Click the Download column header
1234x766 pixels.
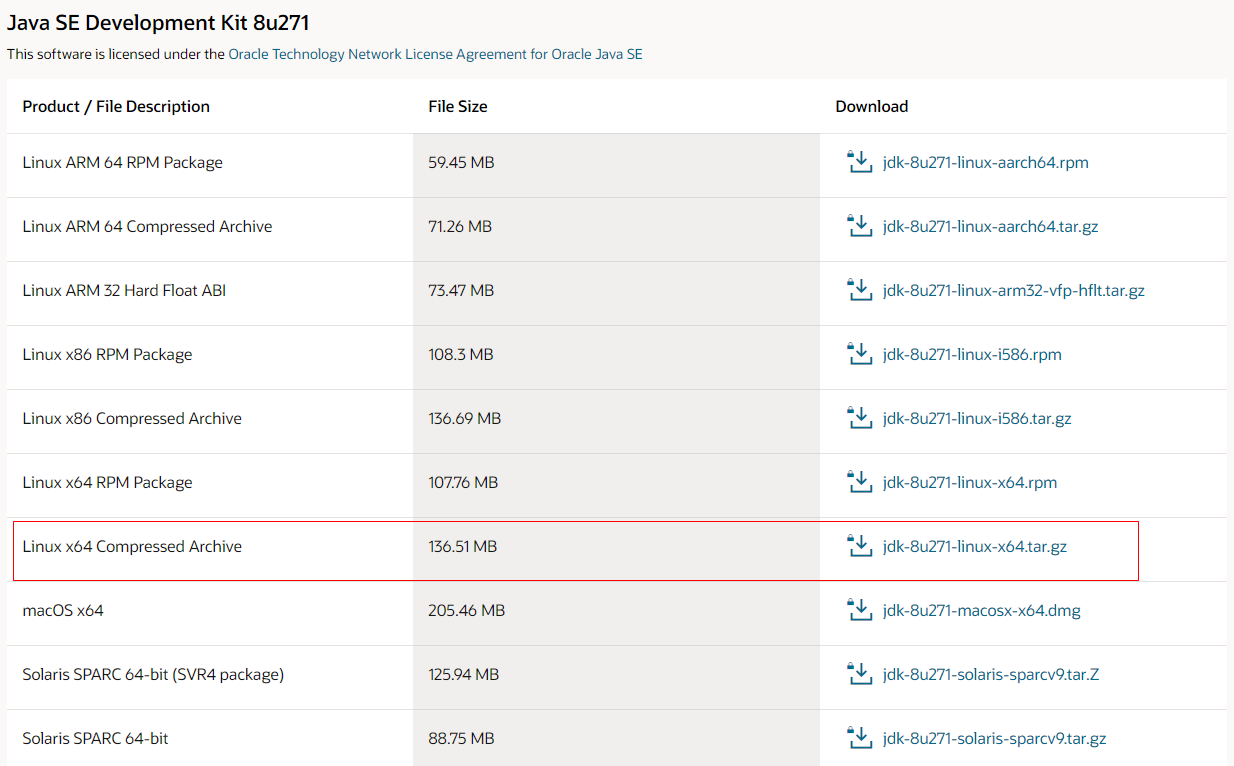(x=872, y=106)
